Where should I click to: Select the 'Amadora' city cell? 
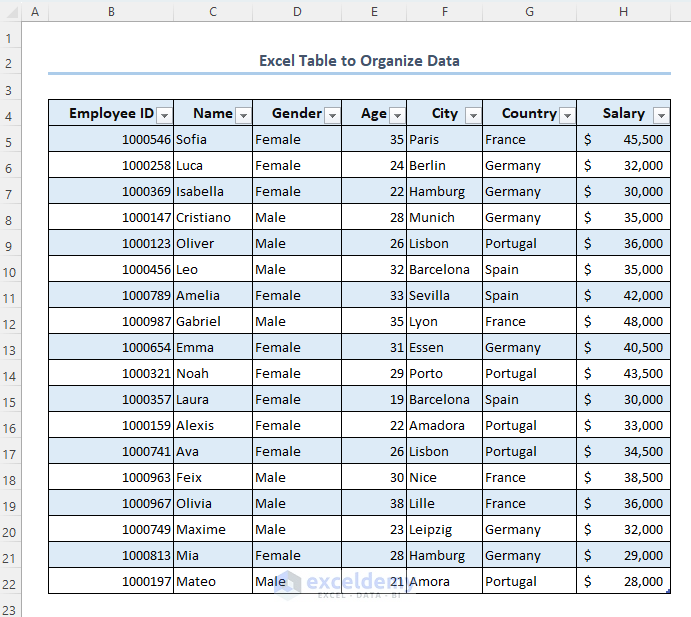click(x=445, y=425)
